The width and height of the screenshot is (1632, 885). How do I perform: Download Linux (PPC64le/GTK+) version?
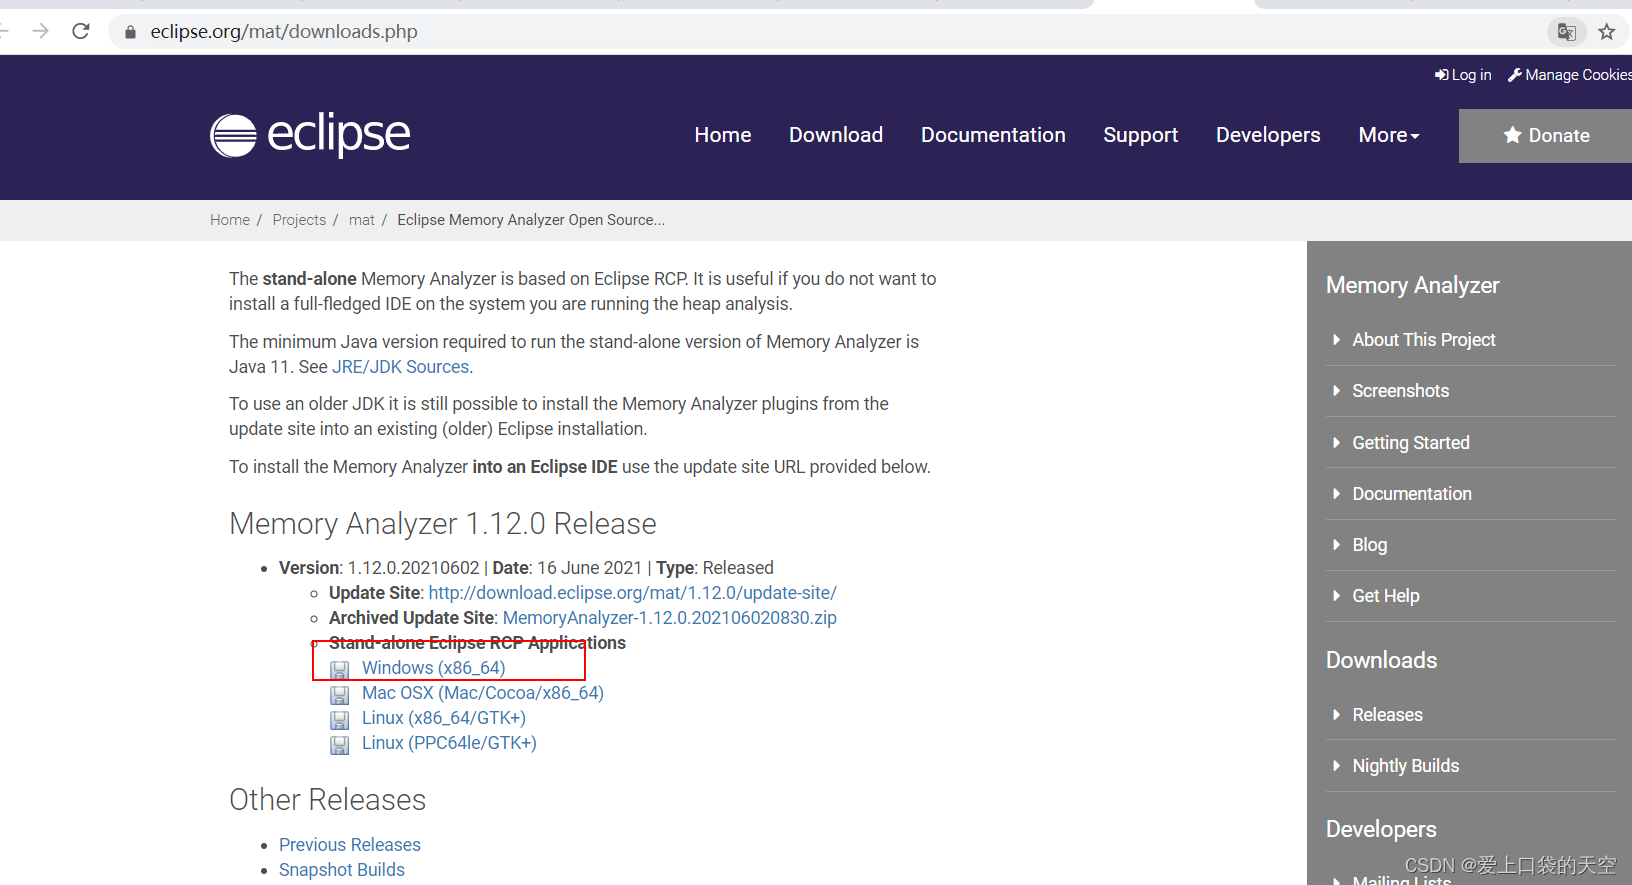(x=449, y=743)
